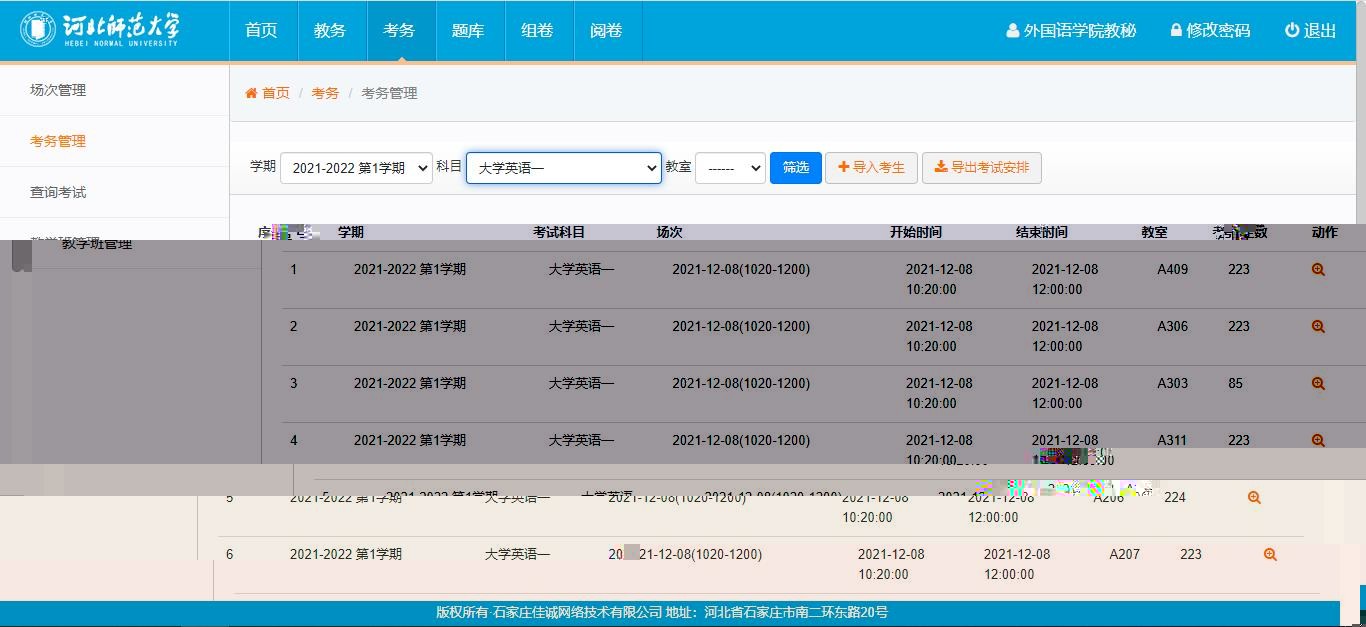The height and width of the screenshot is (627, 1366).
Task: Click the 开始时间 column header
Action: (916, 232)
